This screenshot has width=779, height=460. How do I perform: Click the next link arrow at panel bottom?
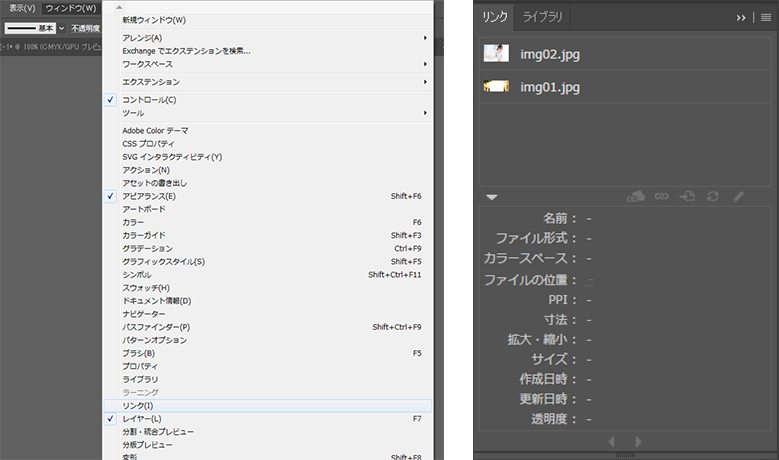[x=639, y=441]
